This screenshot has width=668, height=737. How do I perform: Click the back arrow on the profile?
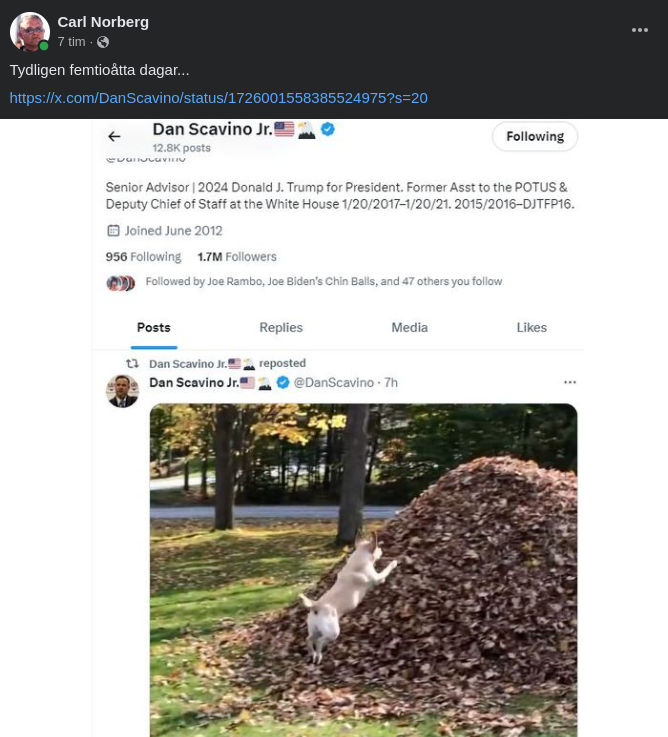(114, 136)
